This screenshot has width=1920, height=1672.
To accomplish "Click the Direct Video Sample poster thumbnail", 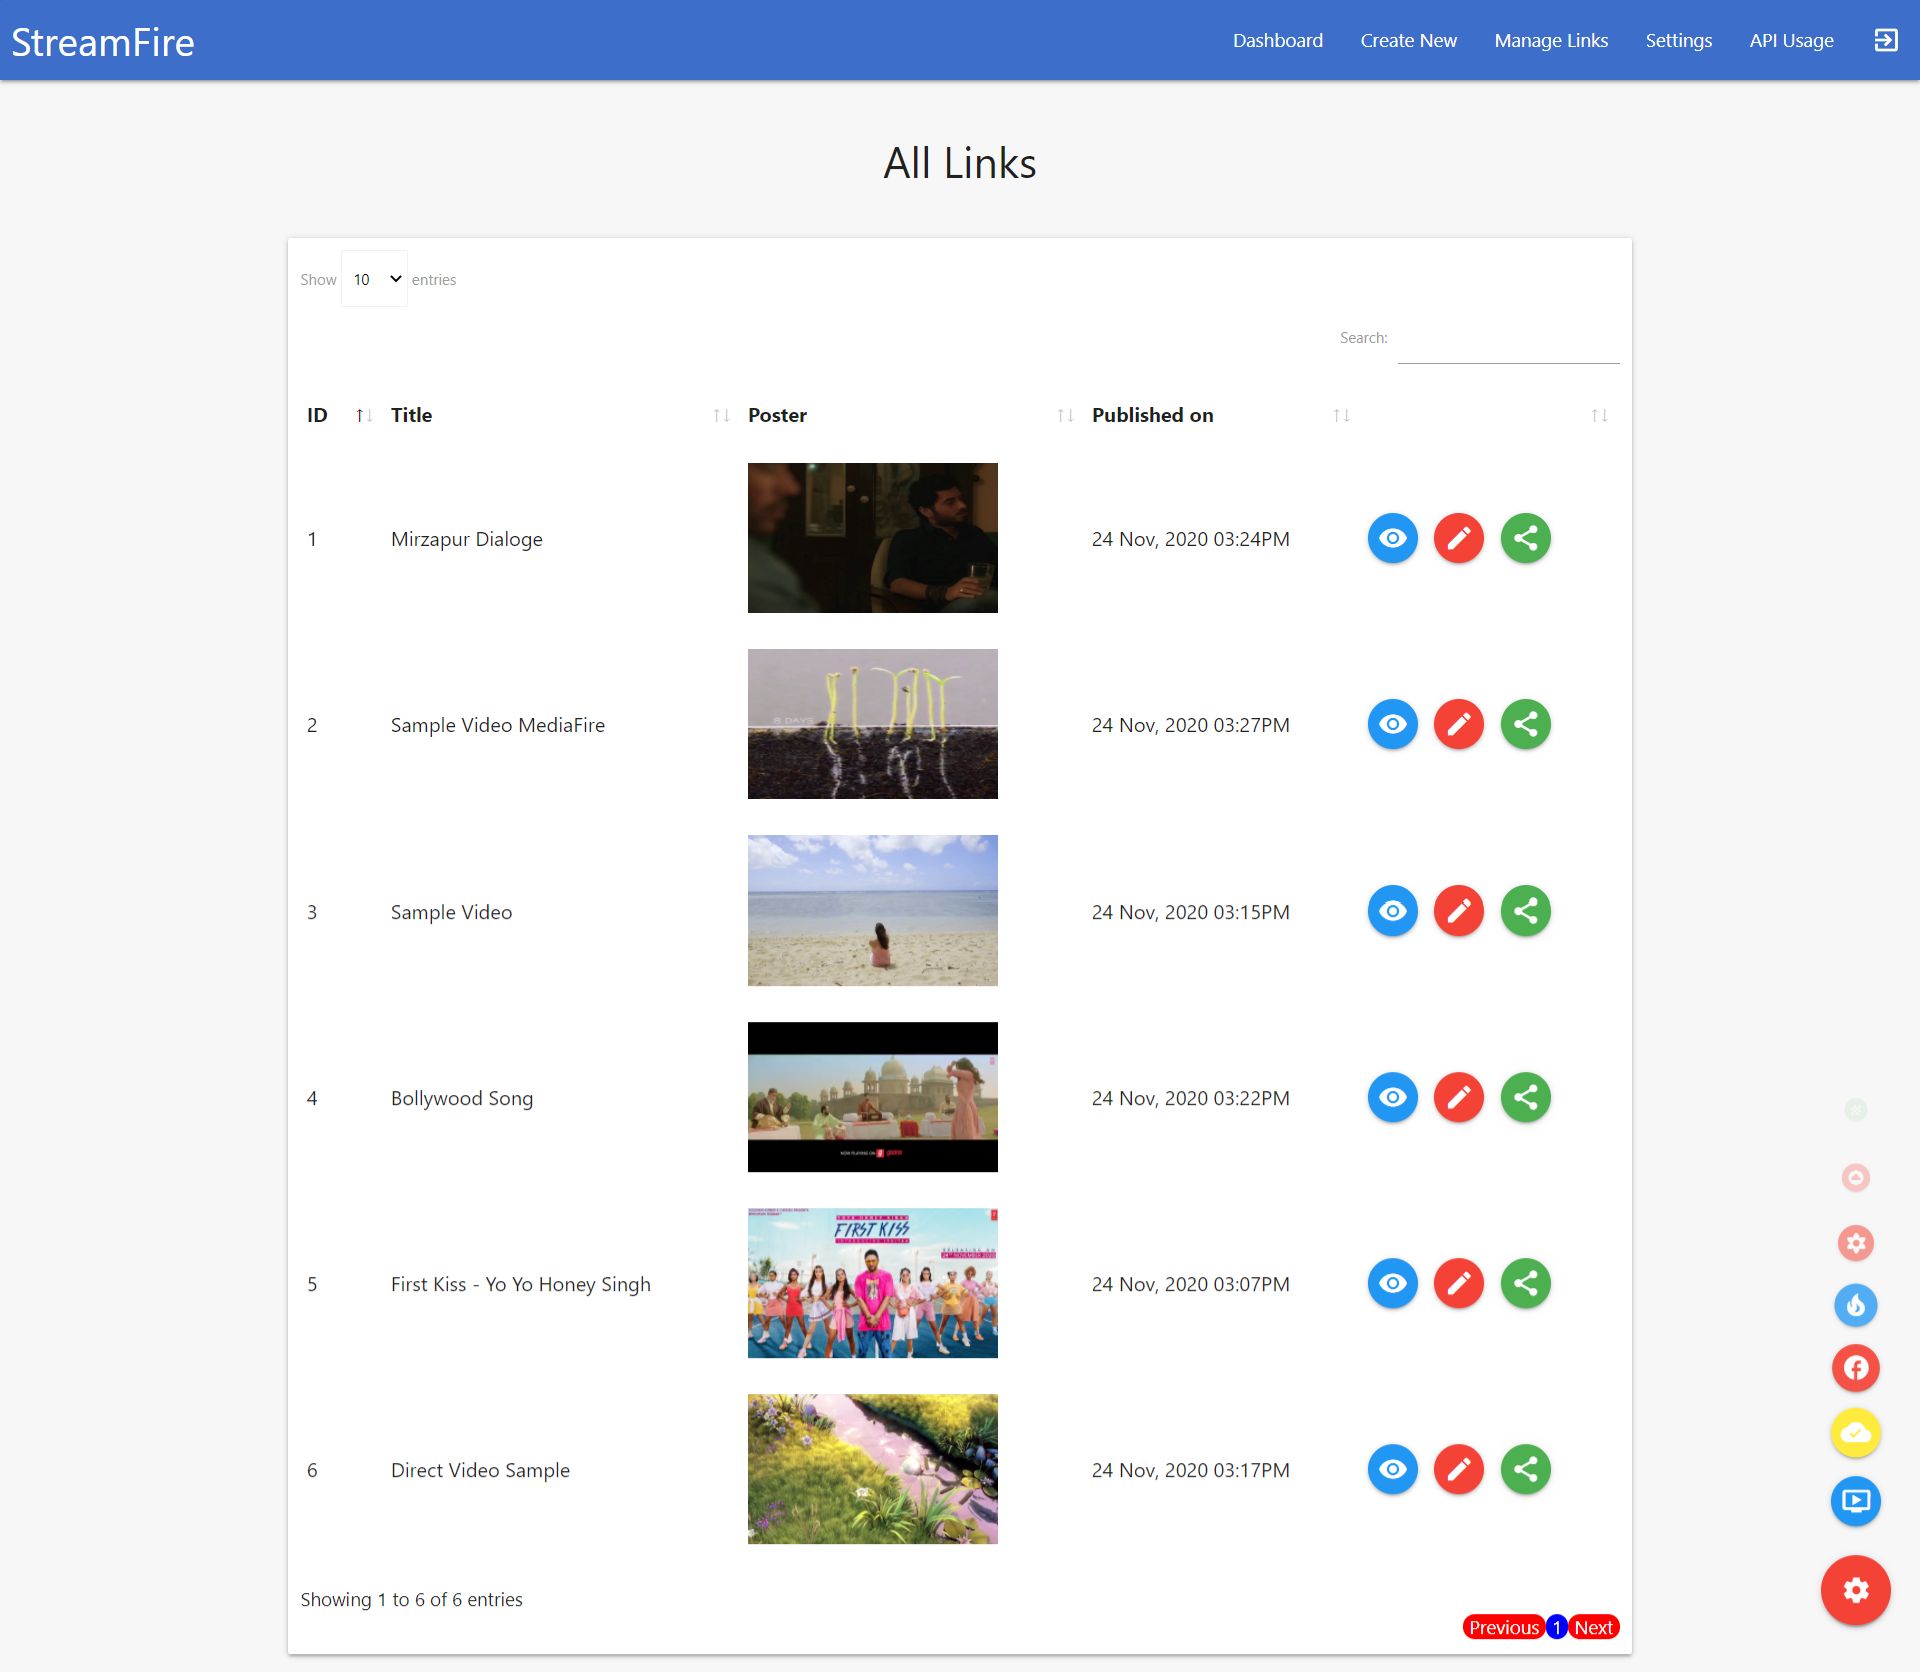I will pyautogui.click(x=872, y=1469).
